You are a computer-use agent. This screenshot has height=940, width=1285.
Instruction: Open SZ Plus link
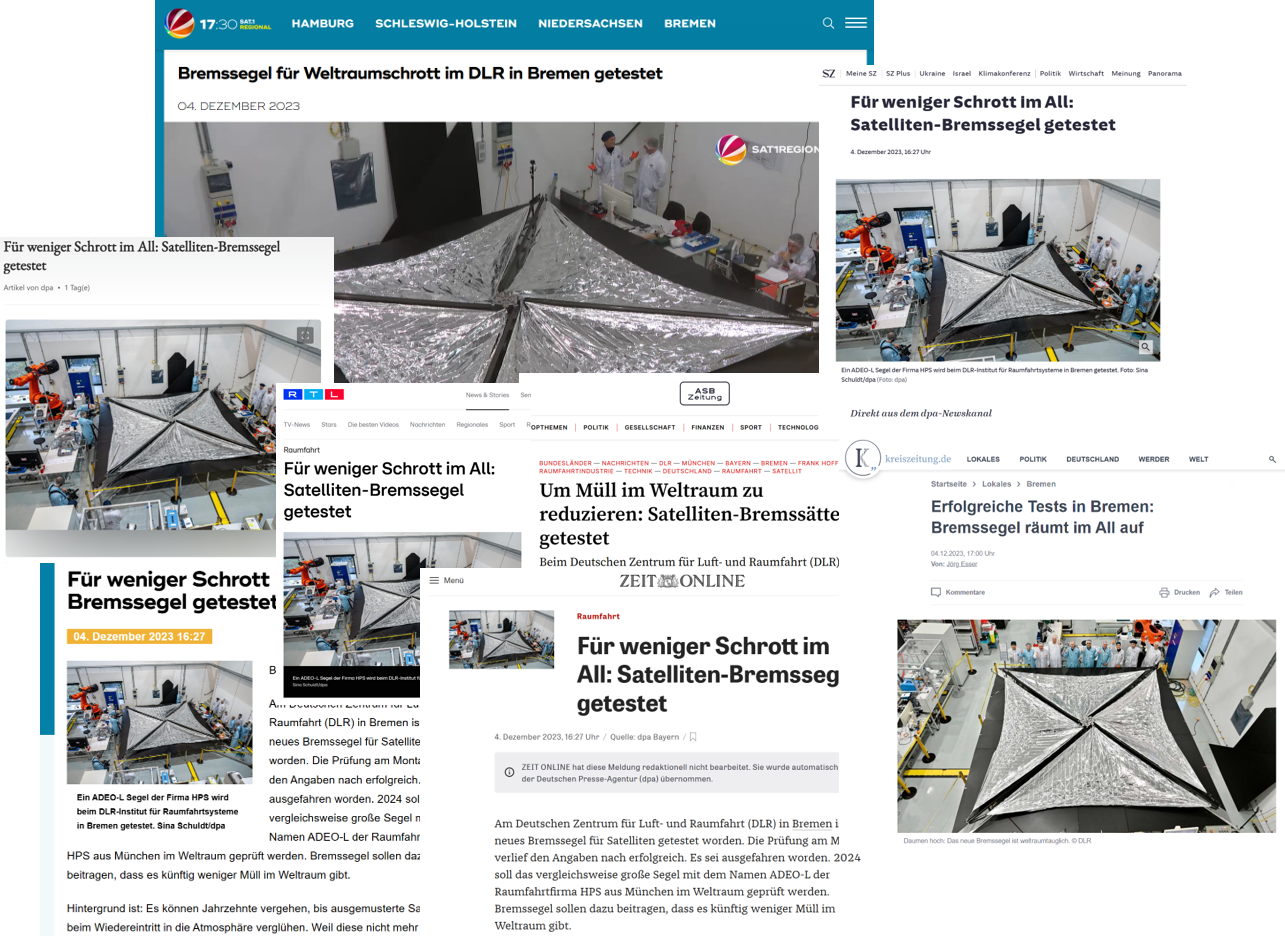pos(898,73)
